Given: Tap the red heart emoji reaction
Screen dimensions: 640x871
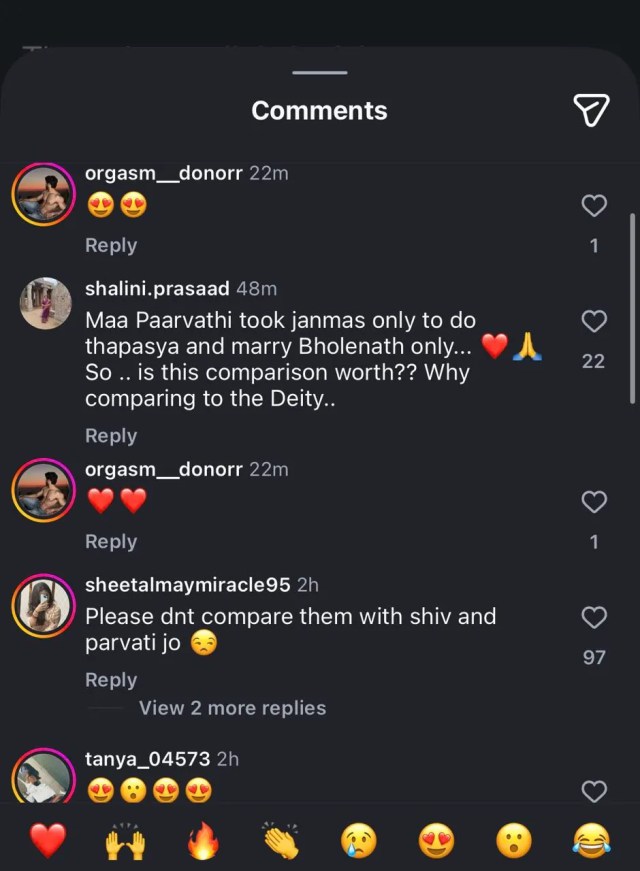Looking at the screenshot, I should (48, 840).
